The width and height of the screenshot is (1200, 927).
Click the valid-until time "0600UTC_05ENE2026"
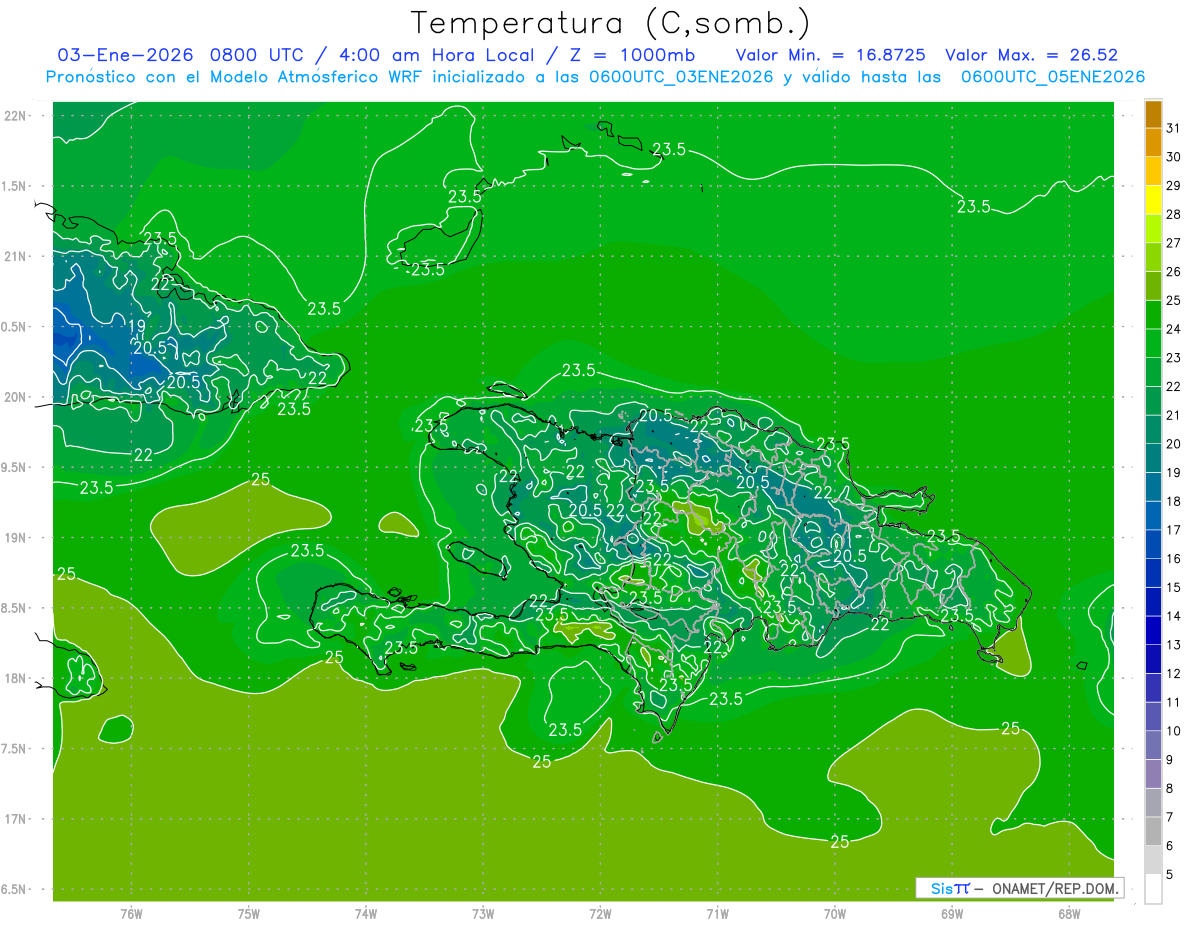coord(1052,77)
